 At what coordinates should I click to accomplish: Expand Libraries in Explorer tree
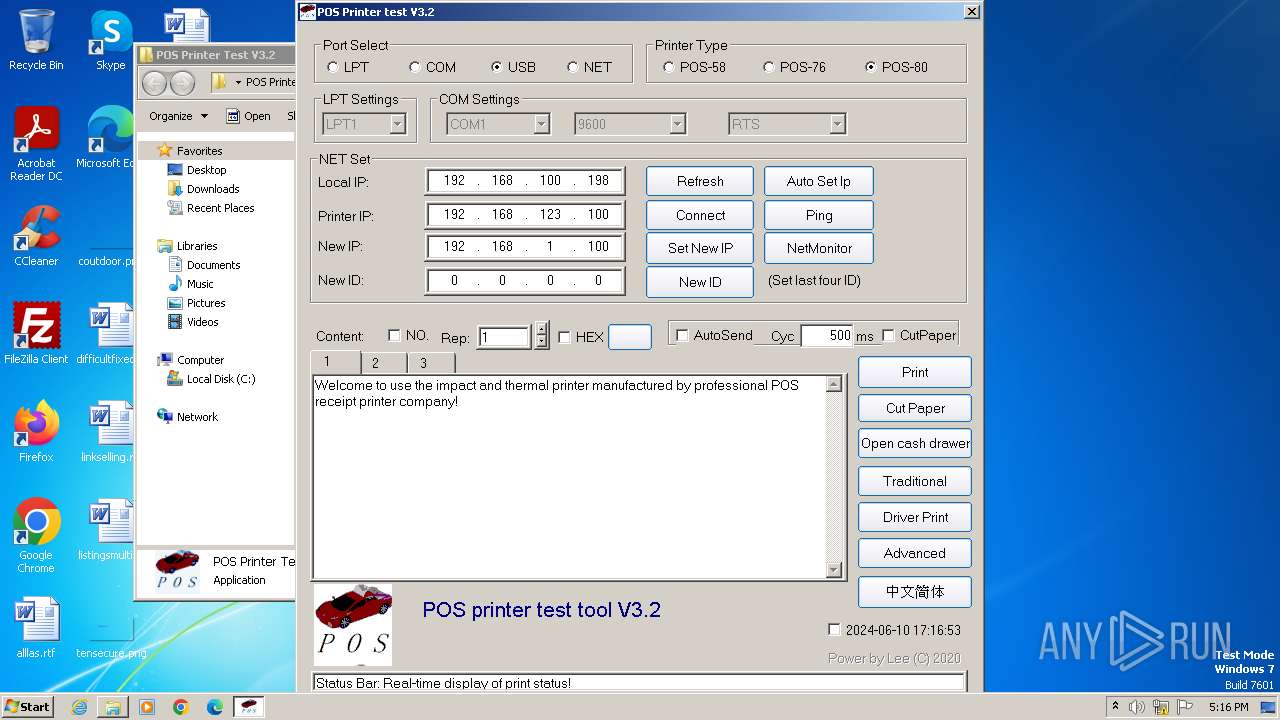click(197, 246)
